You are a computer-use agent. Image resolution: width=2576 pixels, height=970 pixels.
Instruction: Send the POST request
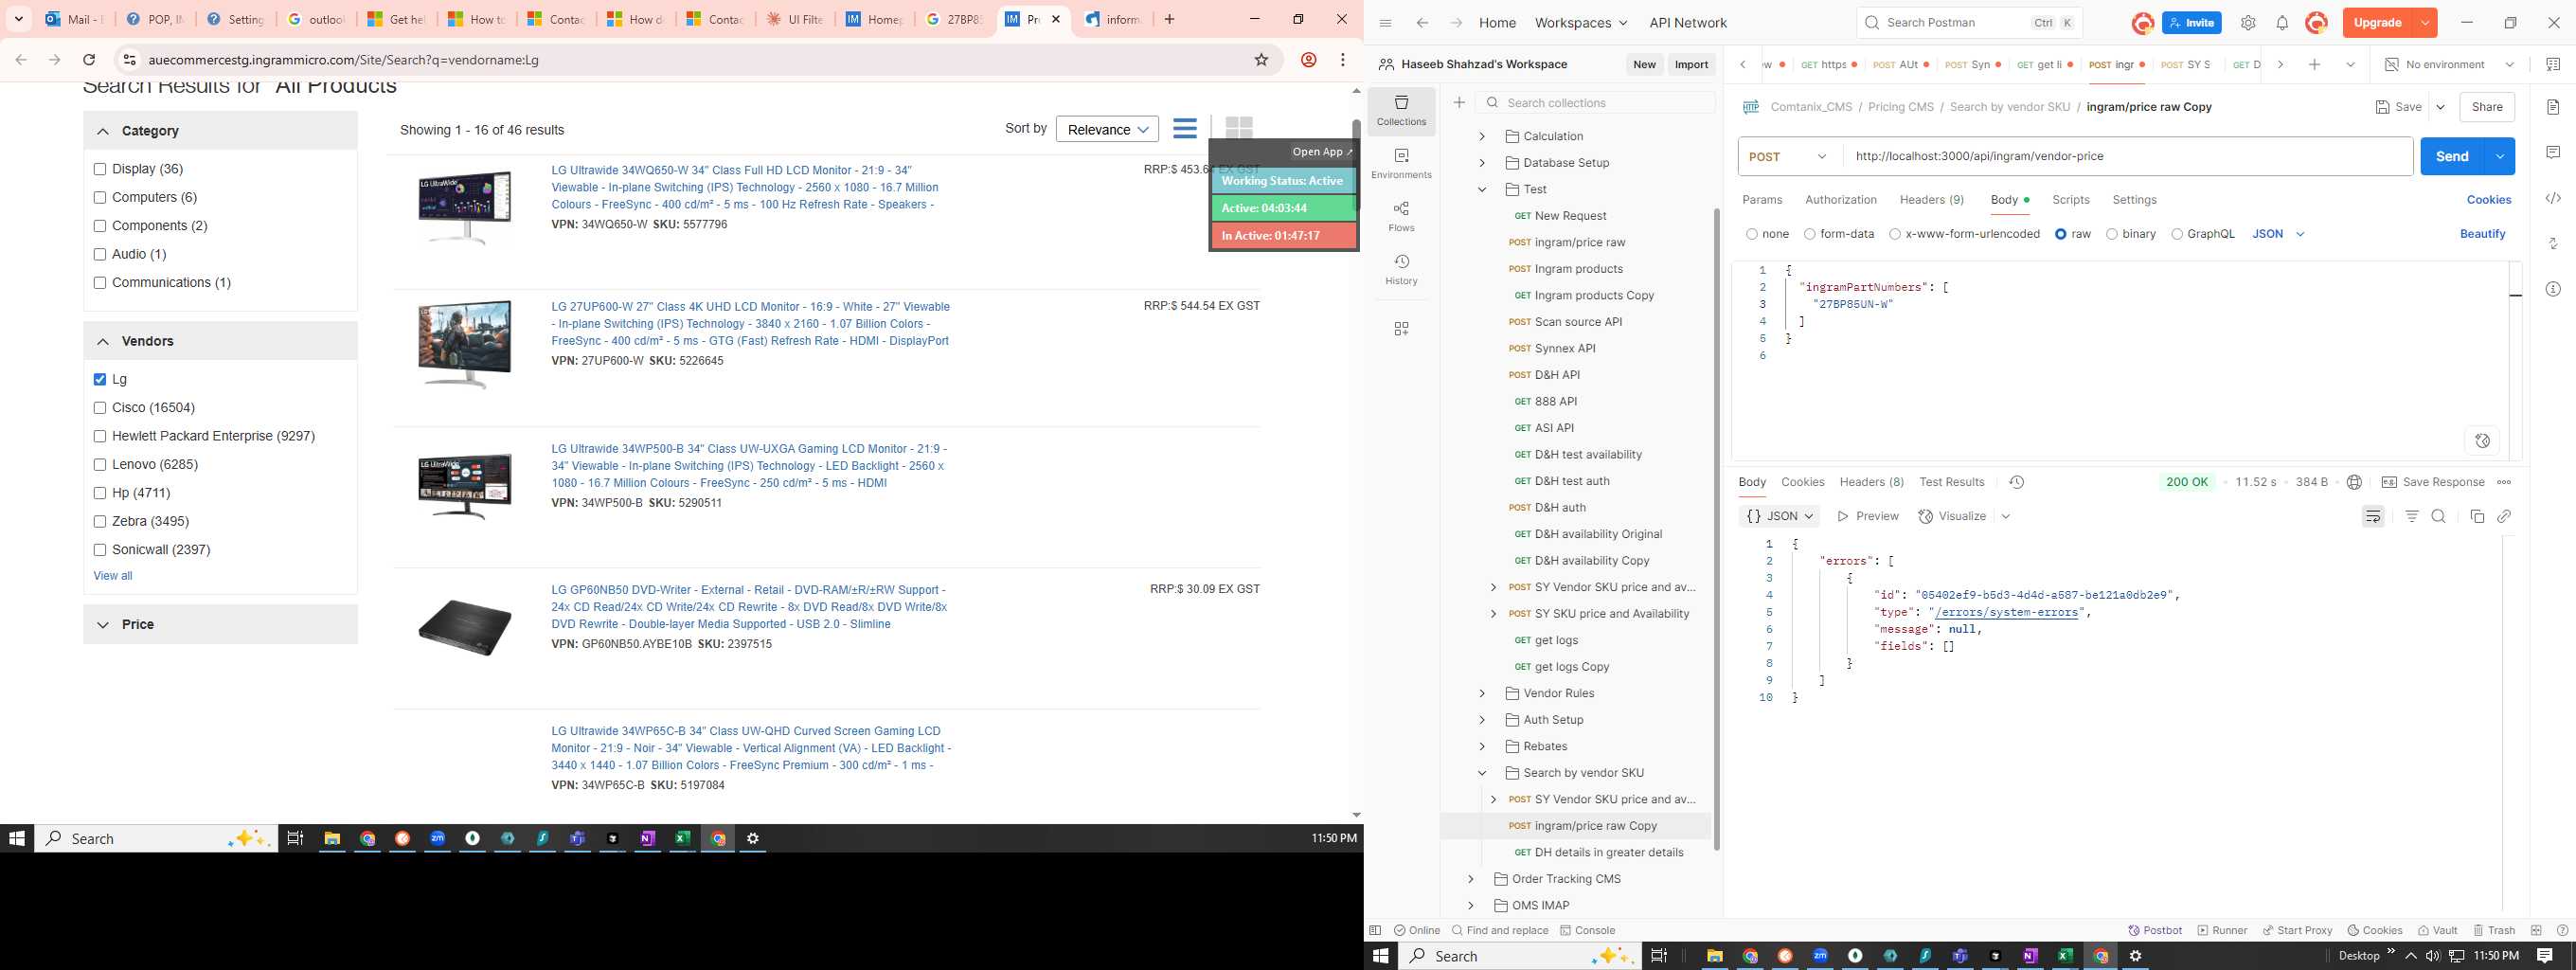[2452, 156]
